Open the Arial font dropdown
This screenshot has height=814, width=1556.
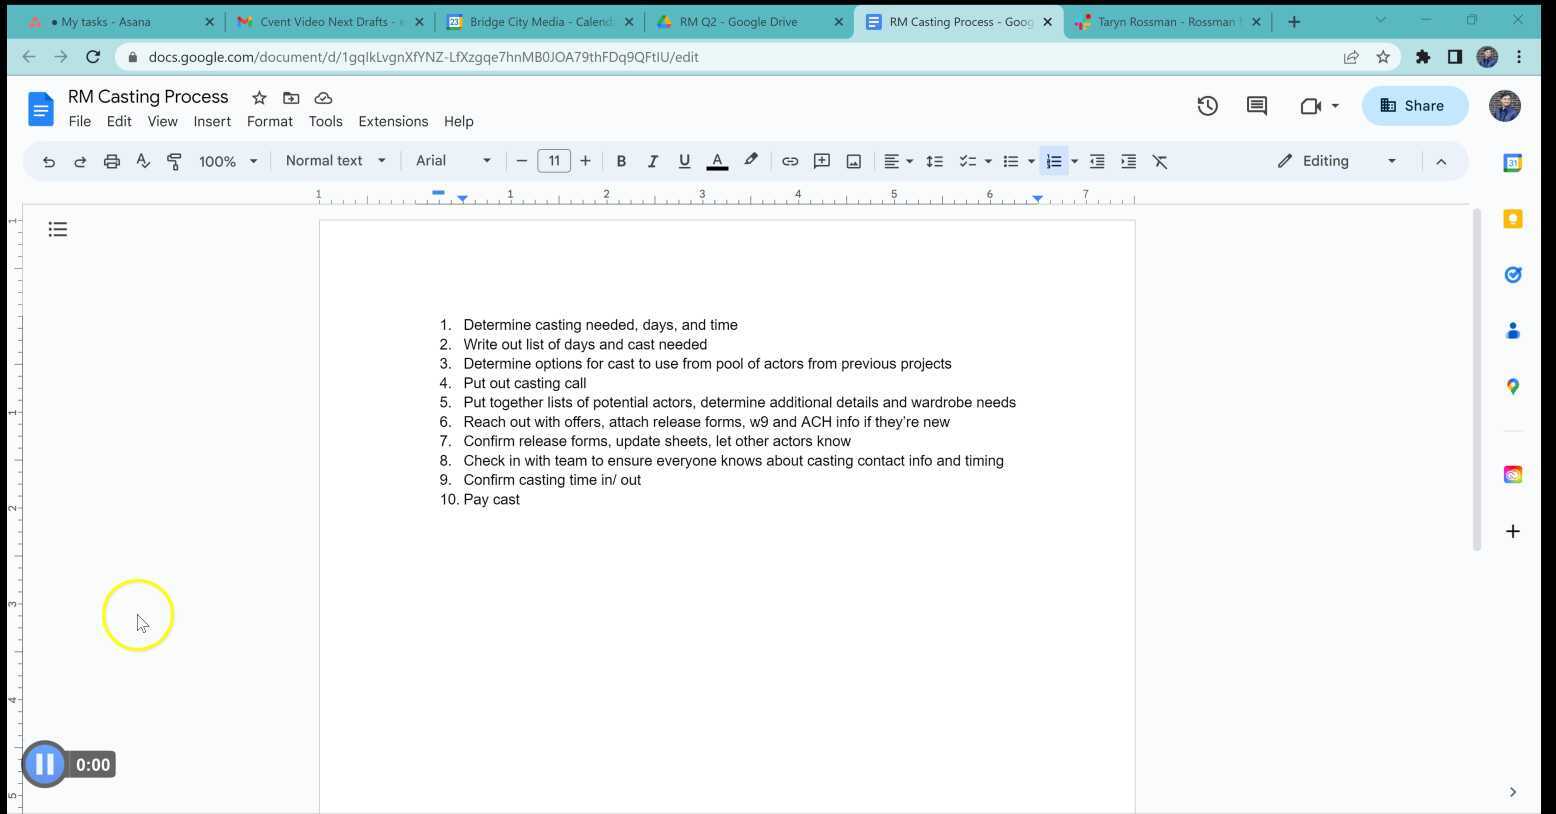coord(453,161)
